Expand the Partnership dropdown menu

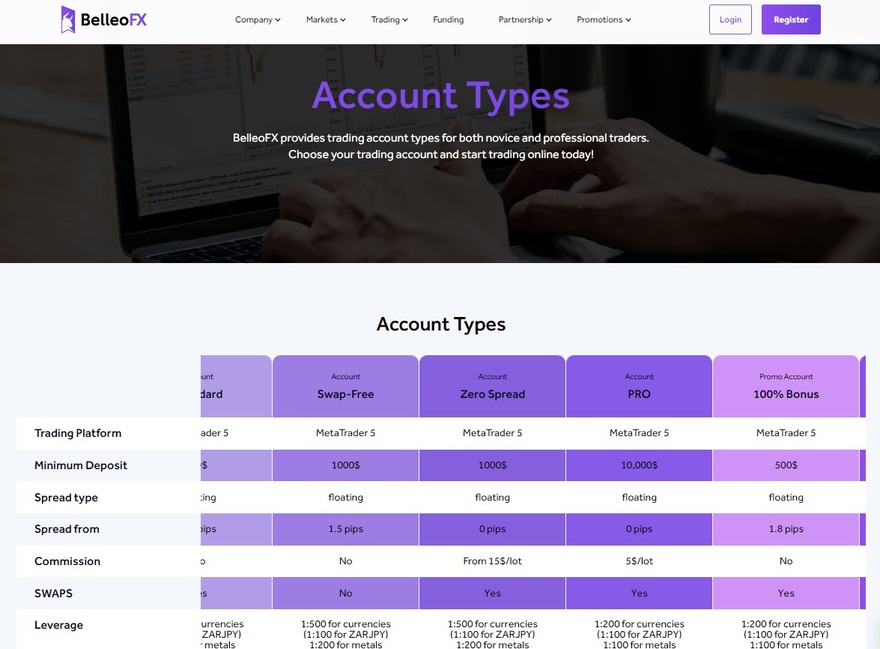[525, 20]
